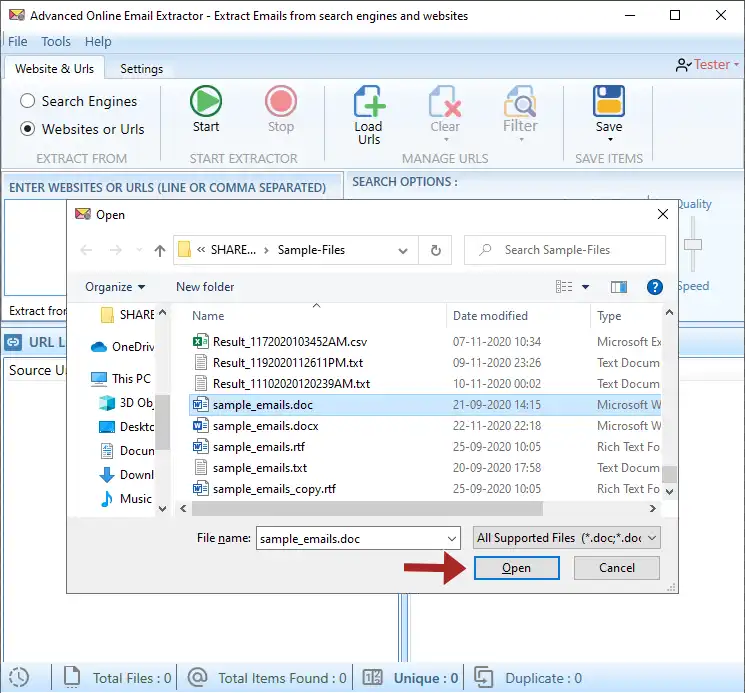The height and width of the screenshot is (693, 745).
Task: Select the sample_emails.doc file
Action: pos(425,405)
